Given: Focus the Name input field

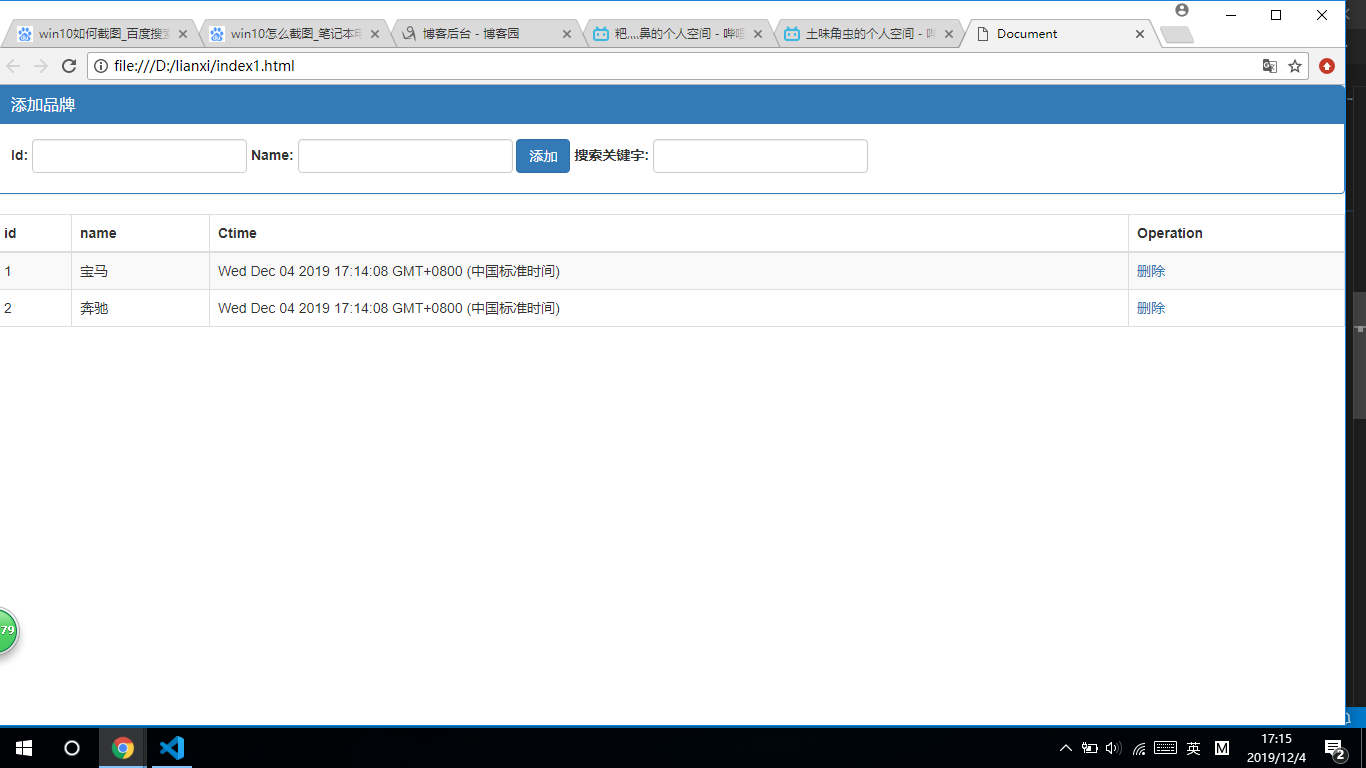Looking at the screenshot, I should coord(405,156).
